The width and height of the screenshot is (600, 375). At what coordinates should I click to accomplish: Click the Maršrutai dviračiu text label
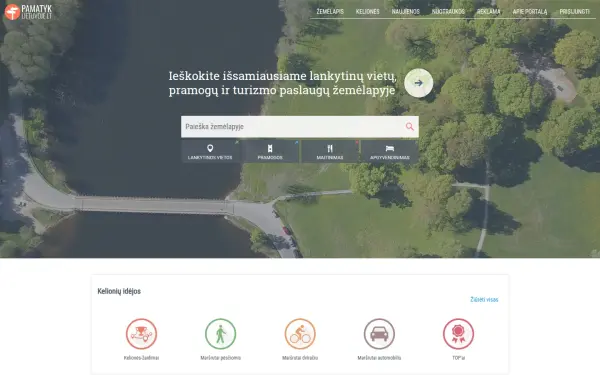(x=300, y=358)
